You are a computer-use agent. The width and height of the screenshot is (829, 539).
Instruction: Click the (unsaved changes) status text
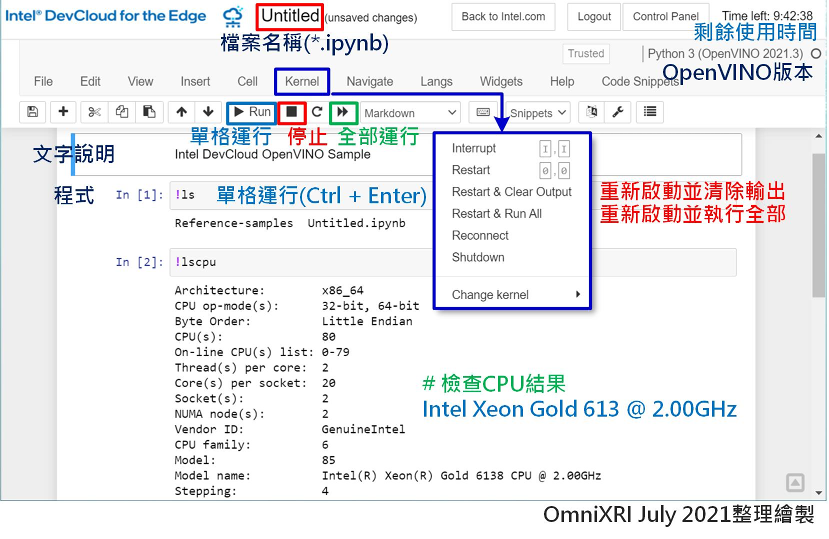371,18
